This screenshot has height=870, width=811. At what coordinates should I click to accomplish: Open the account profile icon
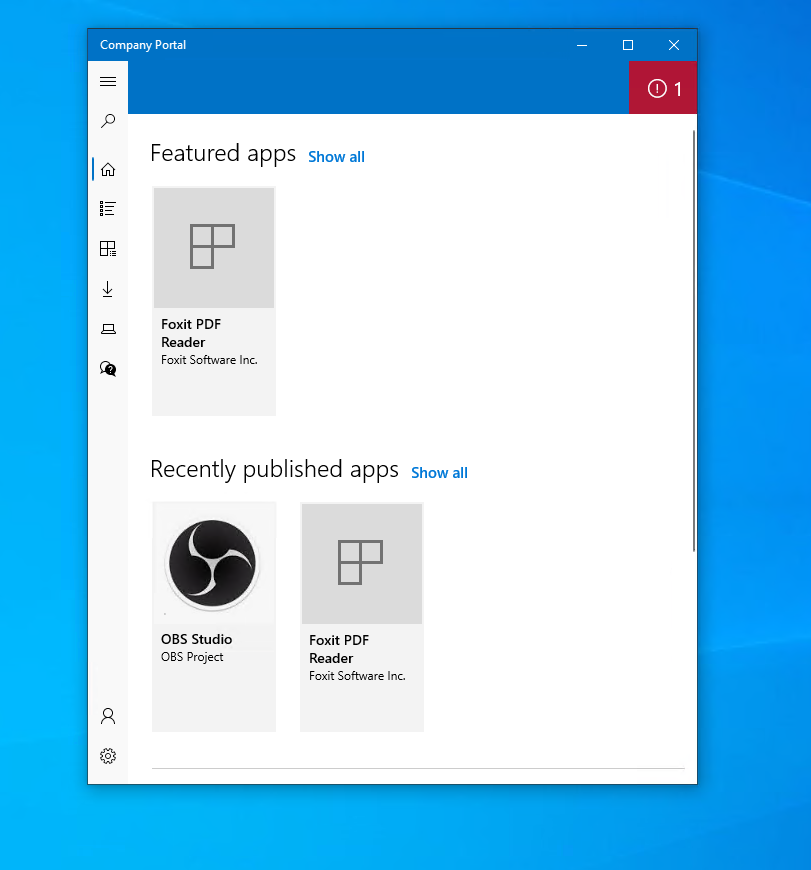coord(108,716)
